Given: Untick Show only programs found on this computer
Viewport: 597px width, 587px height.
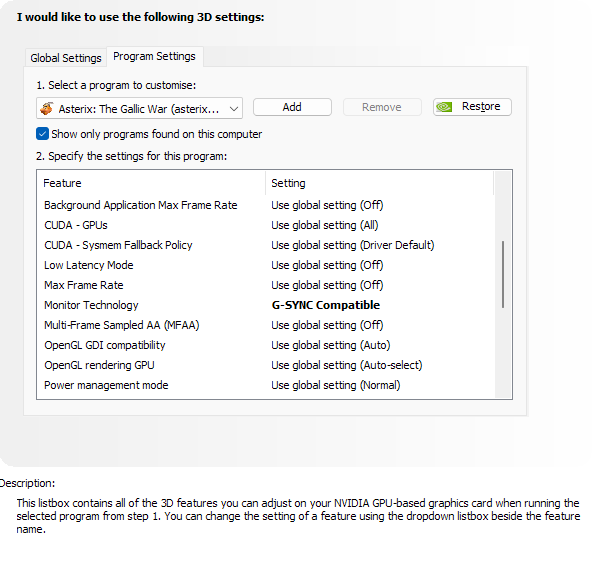Looking at the screenshot, I should (x=42, y=134).
